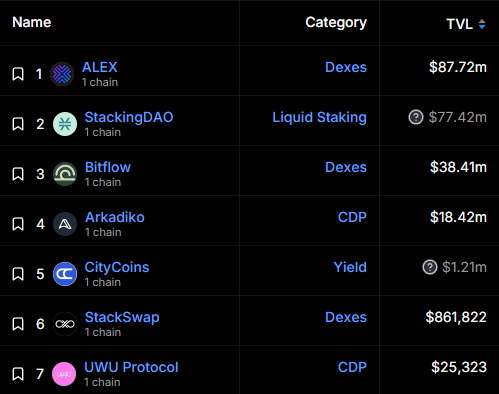Click the Arkadiko logo icon
The height and width of the screenshot is (394, 499).
[65, 224]
